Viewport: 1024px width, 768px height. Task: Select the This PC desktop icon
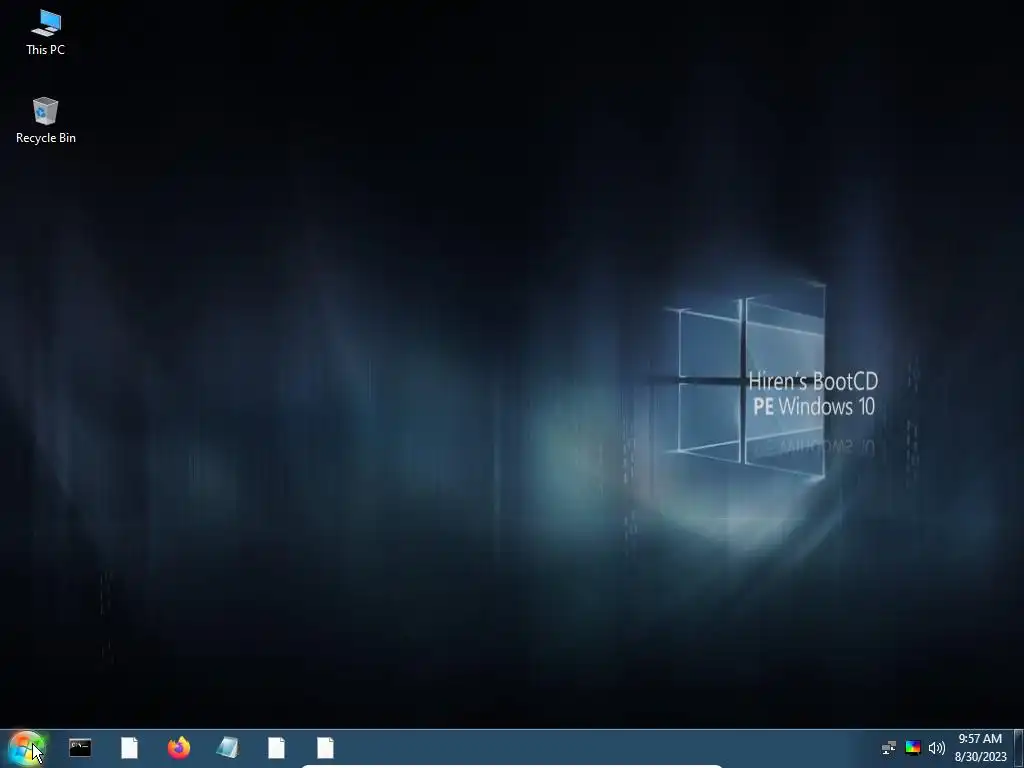click(45, 33)
